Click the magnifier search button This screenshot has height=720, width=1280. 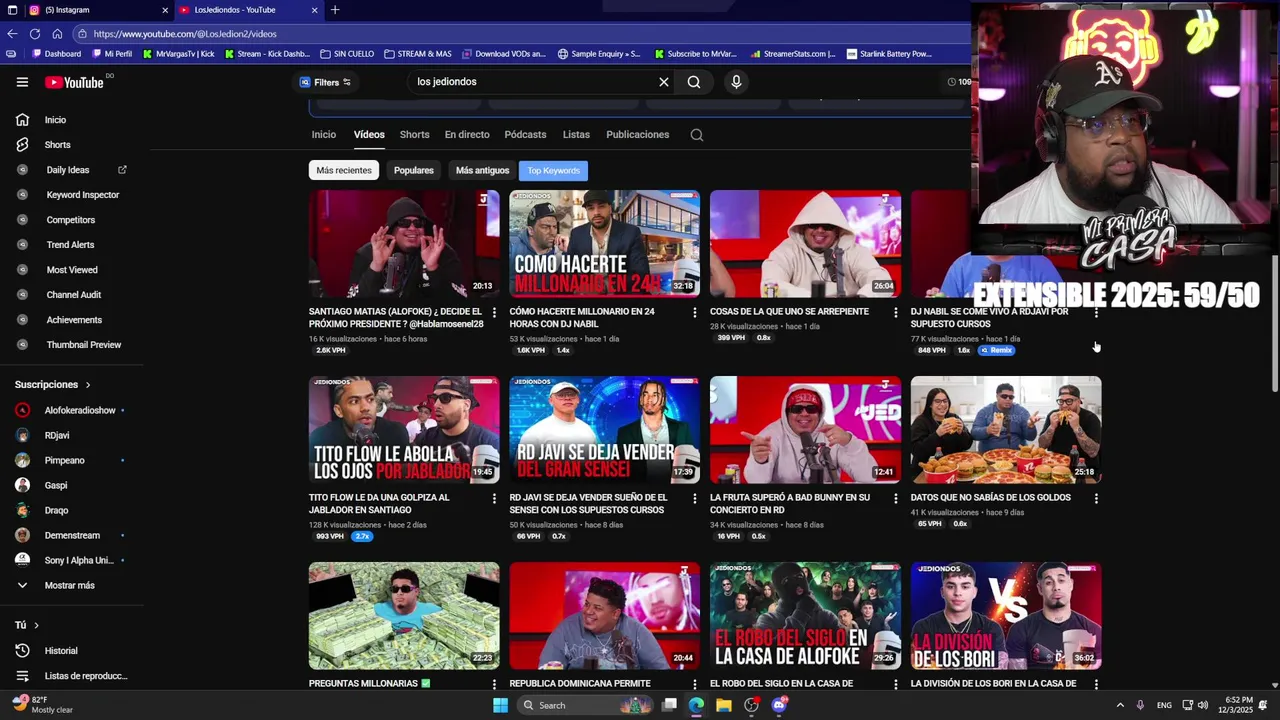694,82
